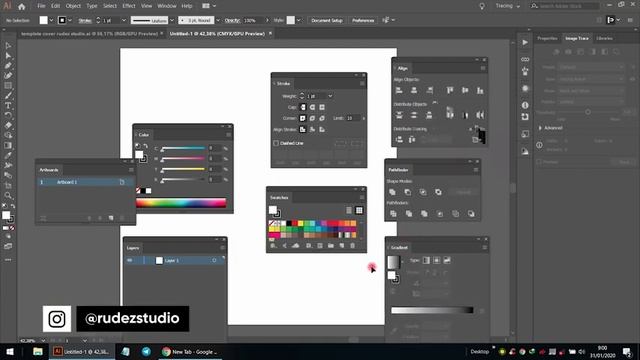Click gradient slider bar in Gradient panel
The width and height of the screenshot is (640, 360).
click(x=432, y=310)
